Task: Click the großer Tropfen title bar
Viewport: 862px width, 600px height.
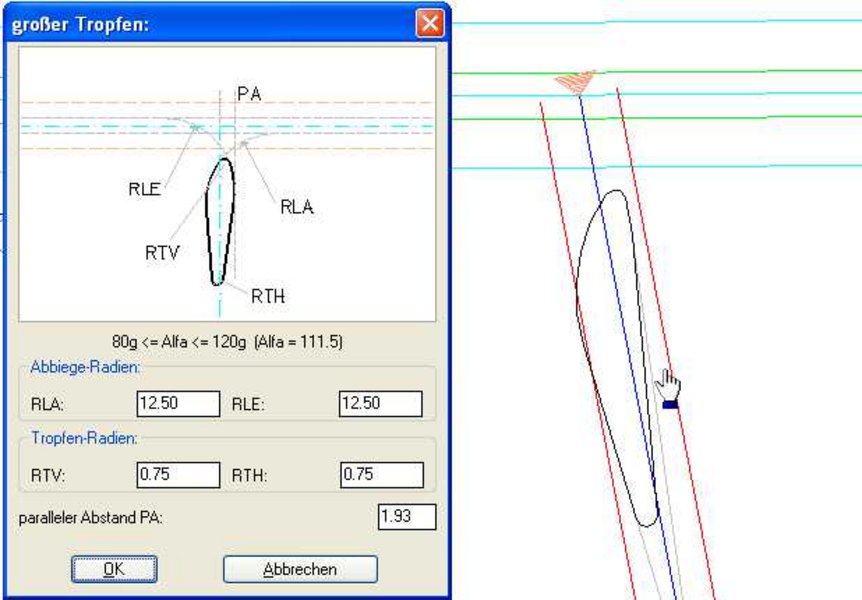Action: point(200,23)
